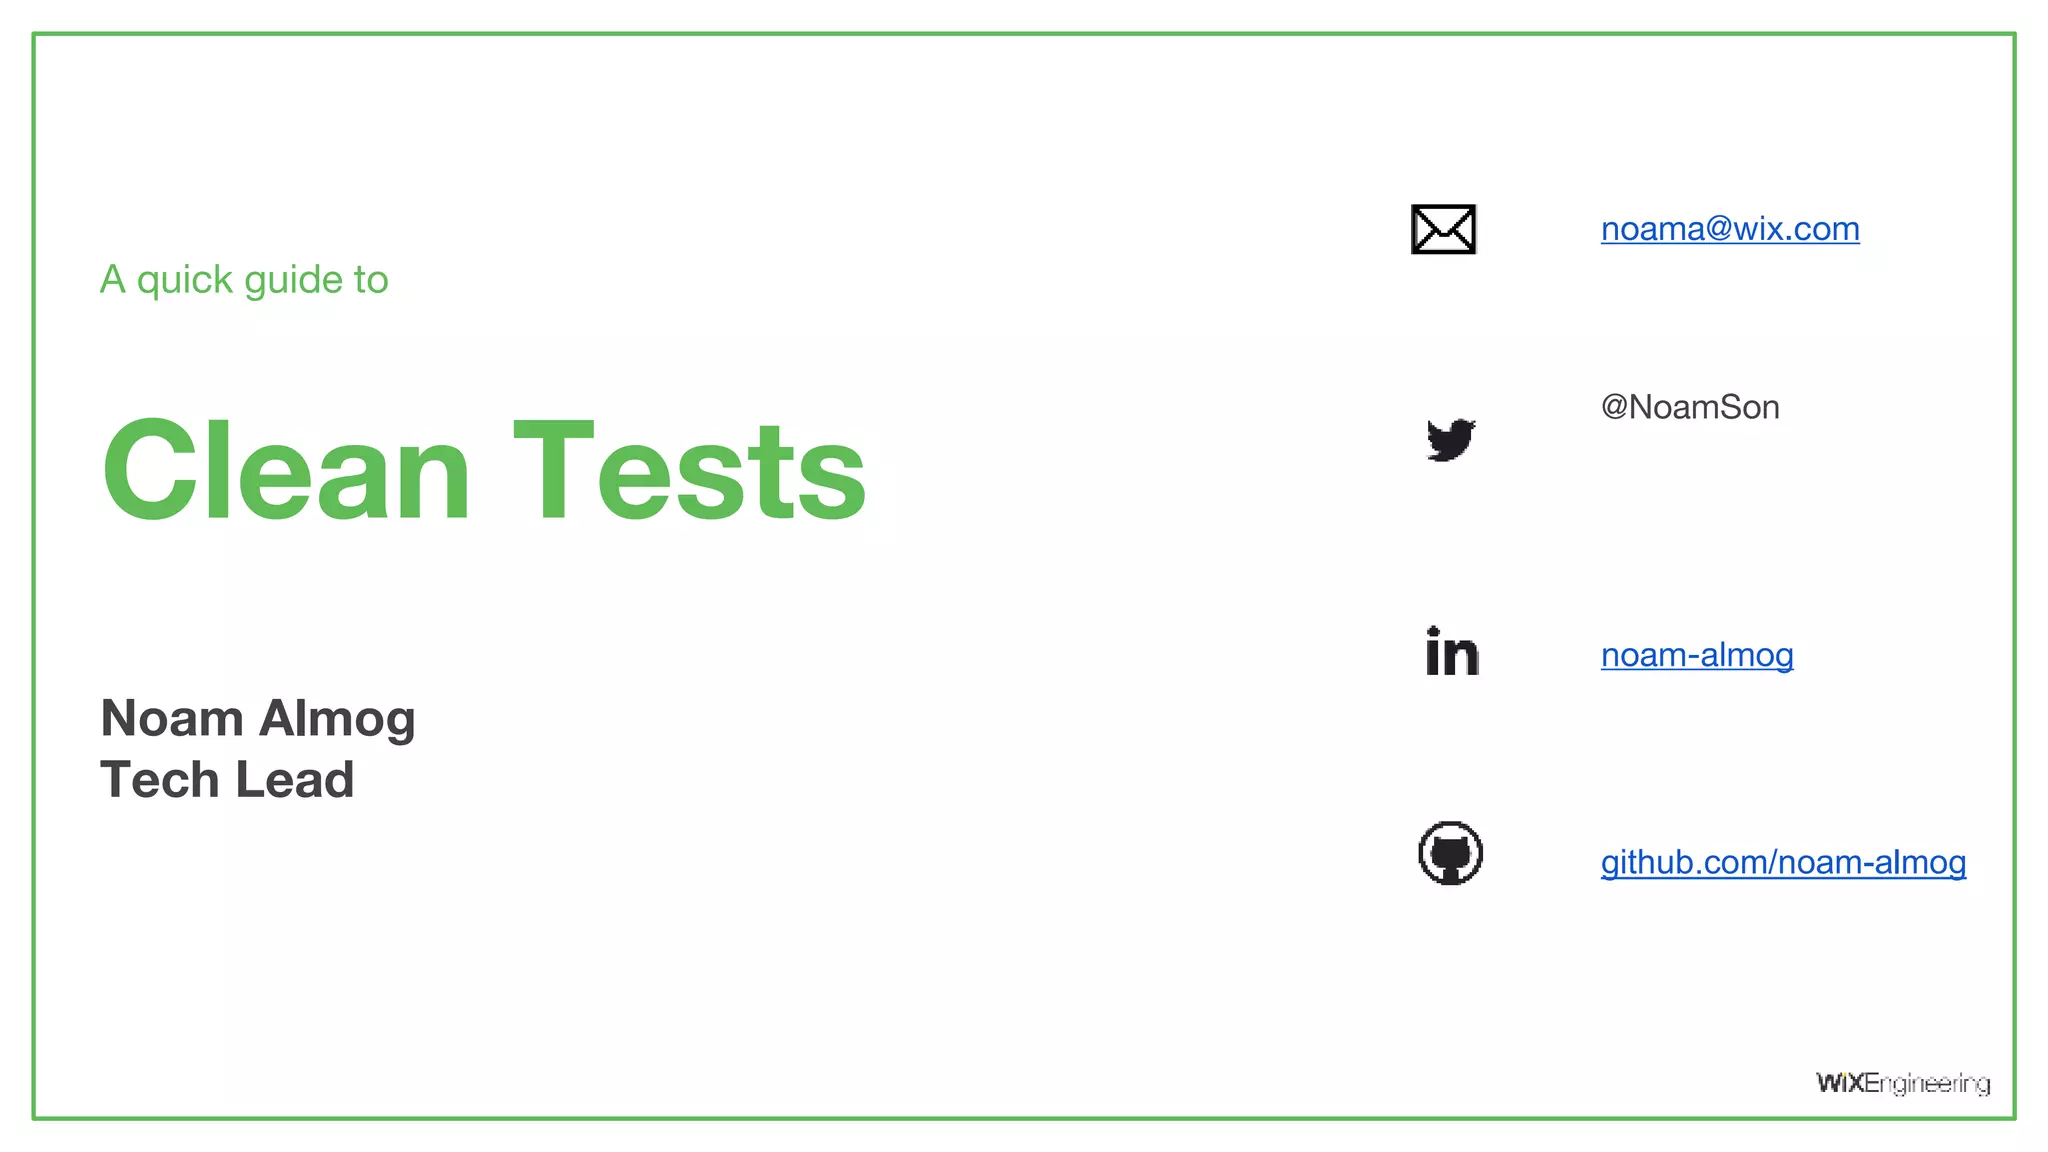Open the noama@wix.com email link
The image size is (2048, 1152).
[1730, 229]
